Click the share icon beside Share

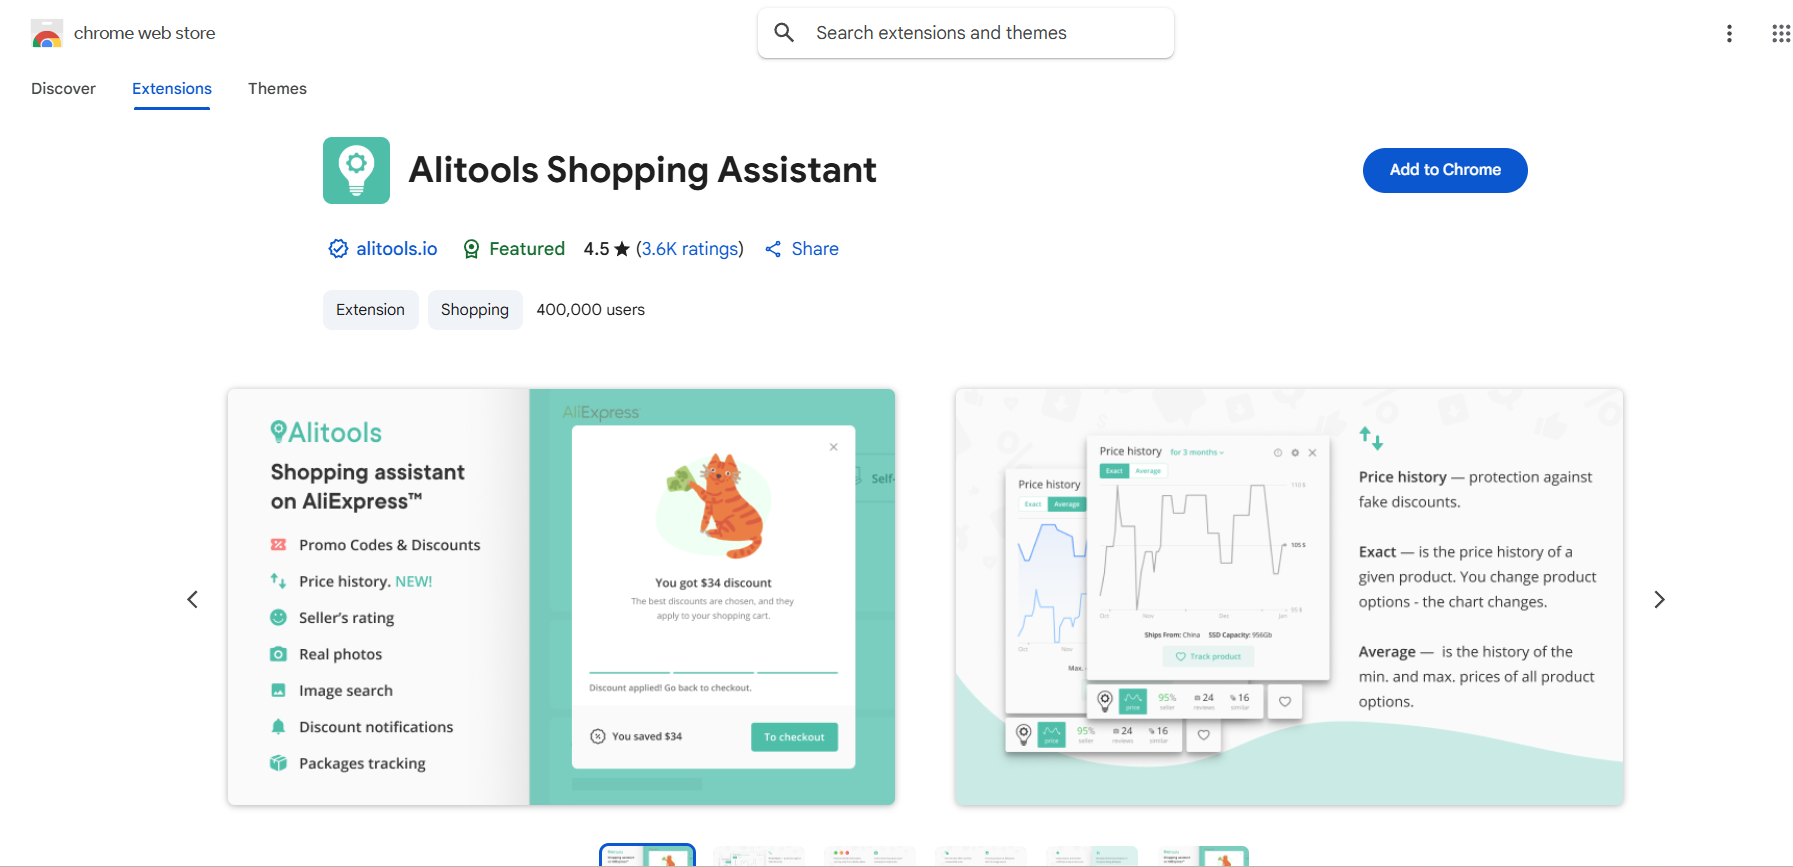coord(773,249)
